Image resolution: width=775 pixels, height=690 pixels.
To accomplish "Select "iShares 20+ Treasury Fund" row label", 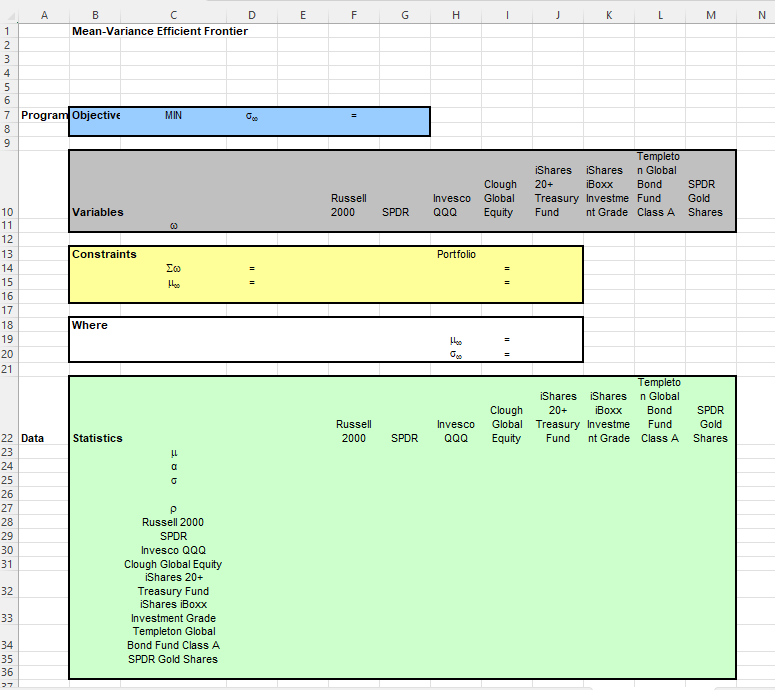I will click(173, 584).
